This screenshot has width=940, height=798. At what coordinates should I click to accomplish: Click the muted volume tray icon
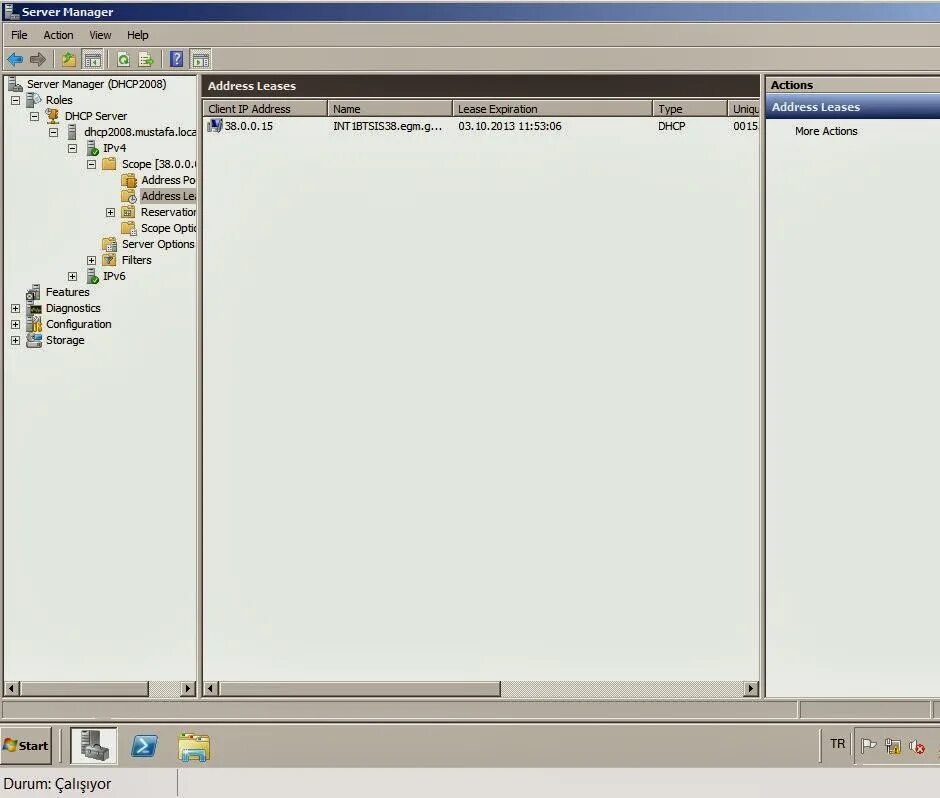pyautogui.click(x=917, y=746)
